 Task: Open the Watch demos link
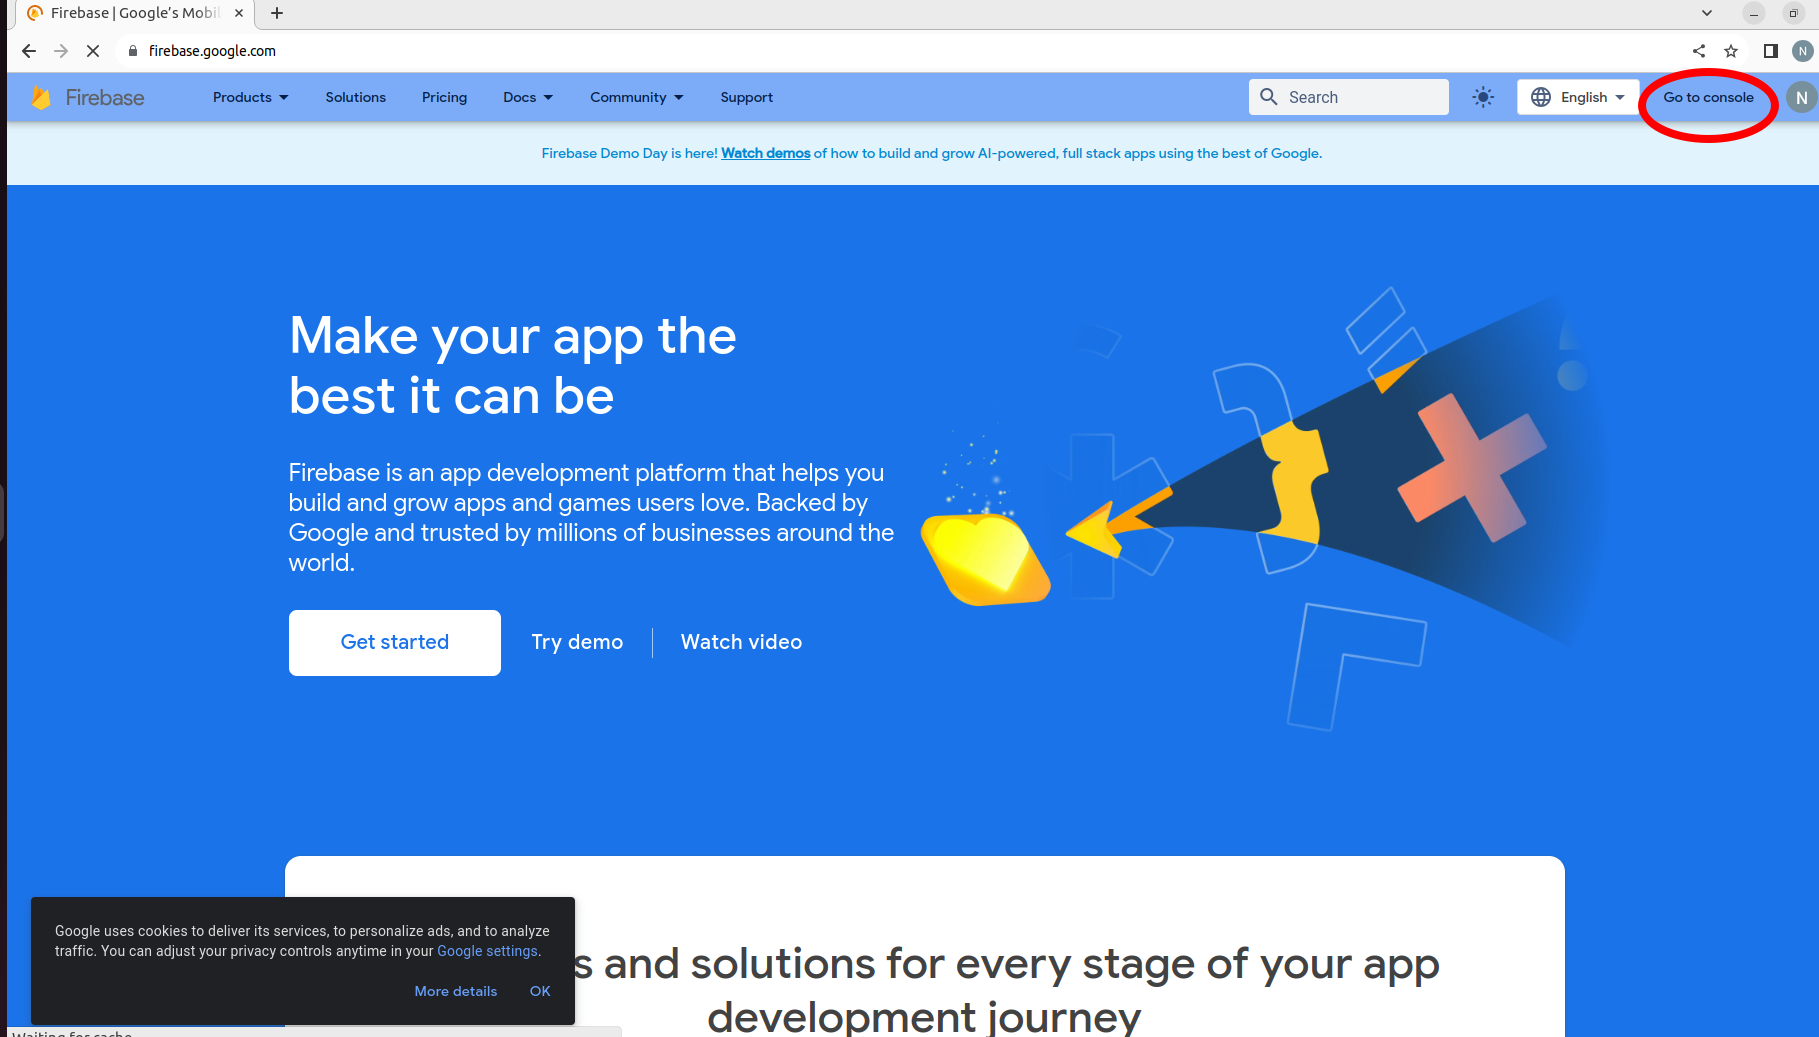pyautogui.click(x=764, y=153)
